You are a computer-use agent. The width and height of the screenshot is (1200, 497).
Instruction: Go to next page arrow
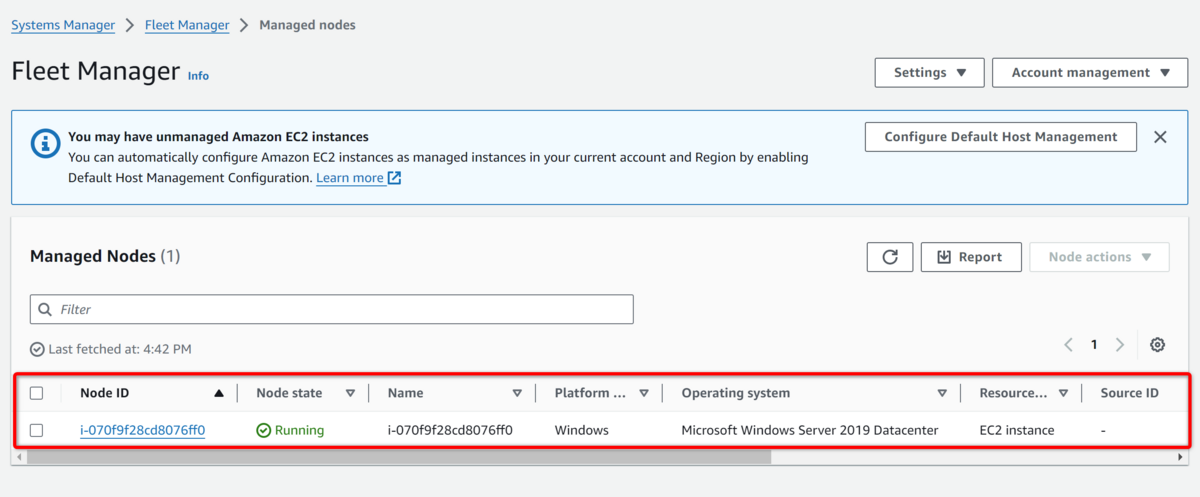tap(1120, 345)
